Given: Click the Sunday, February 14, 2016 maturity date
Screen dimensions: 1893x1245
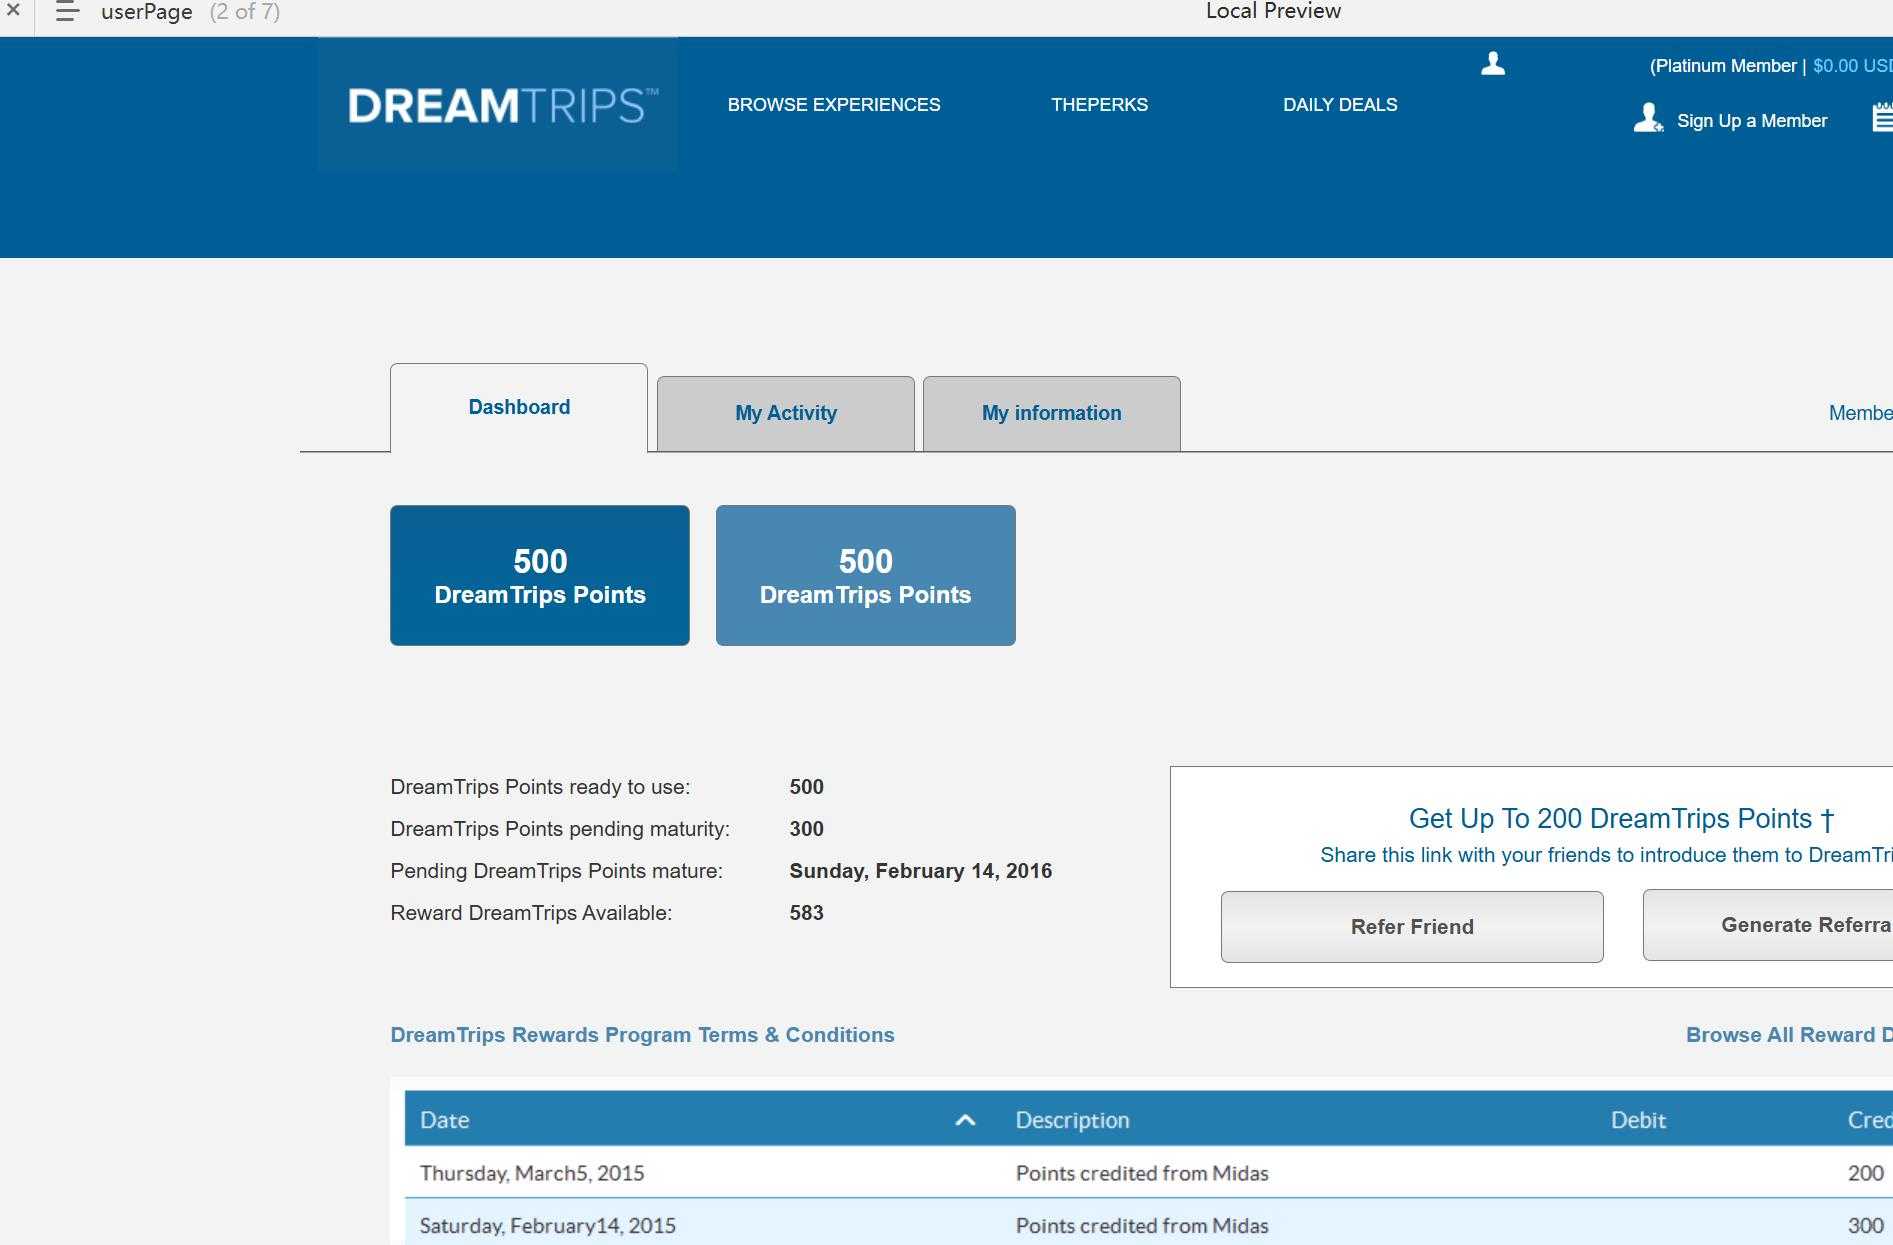Looking at the screenshot, I should pos(921,871).
